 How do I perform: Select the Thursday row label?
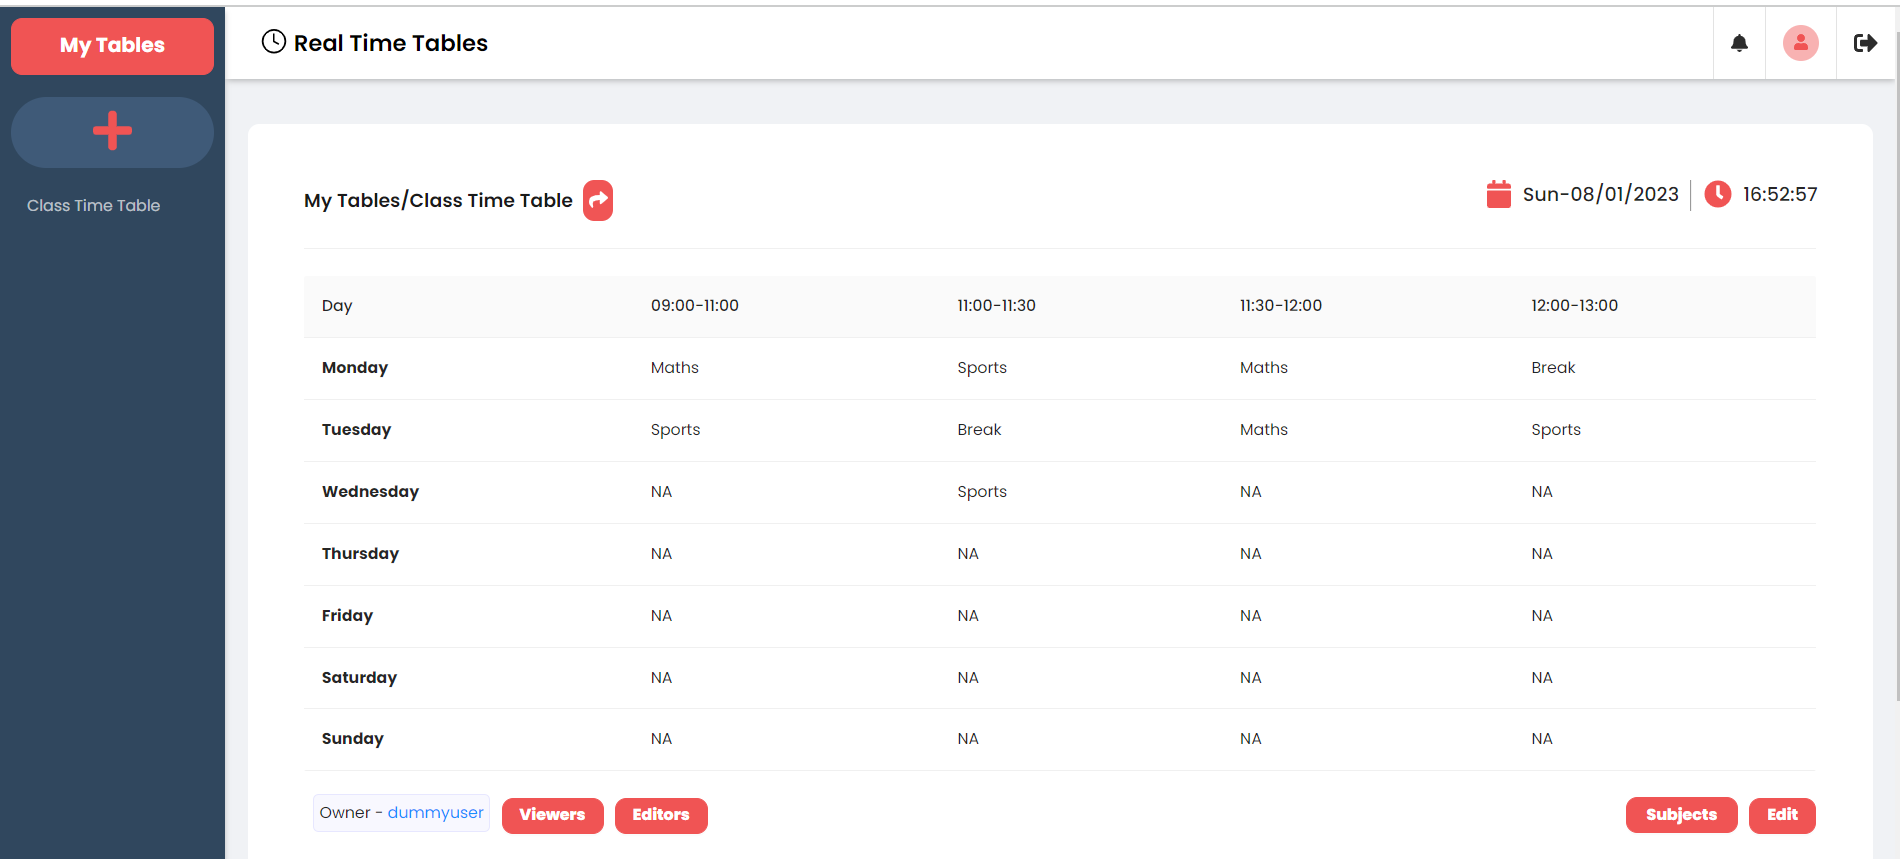360,554
